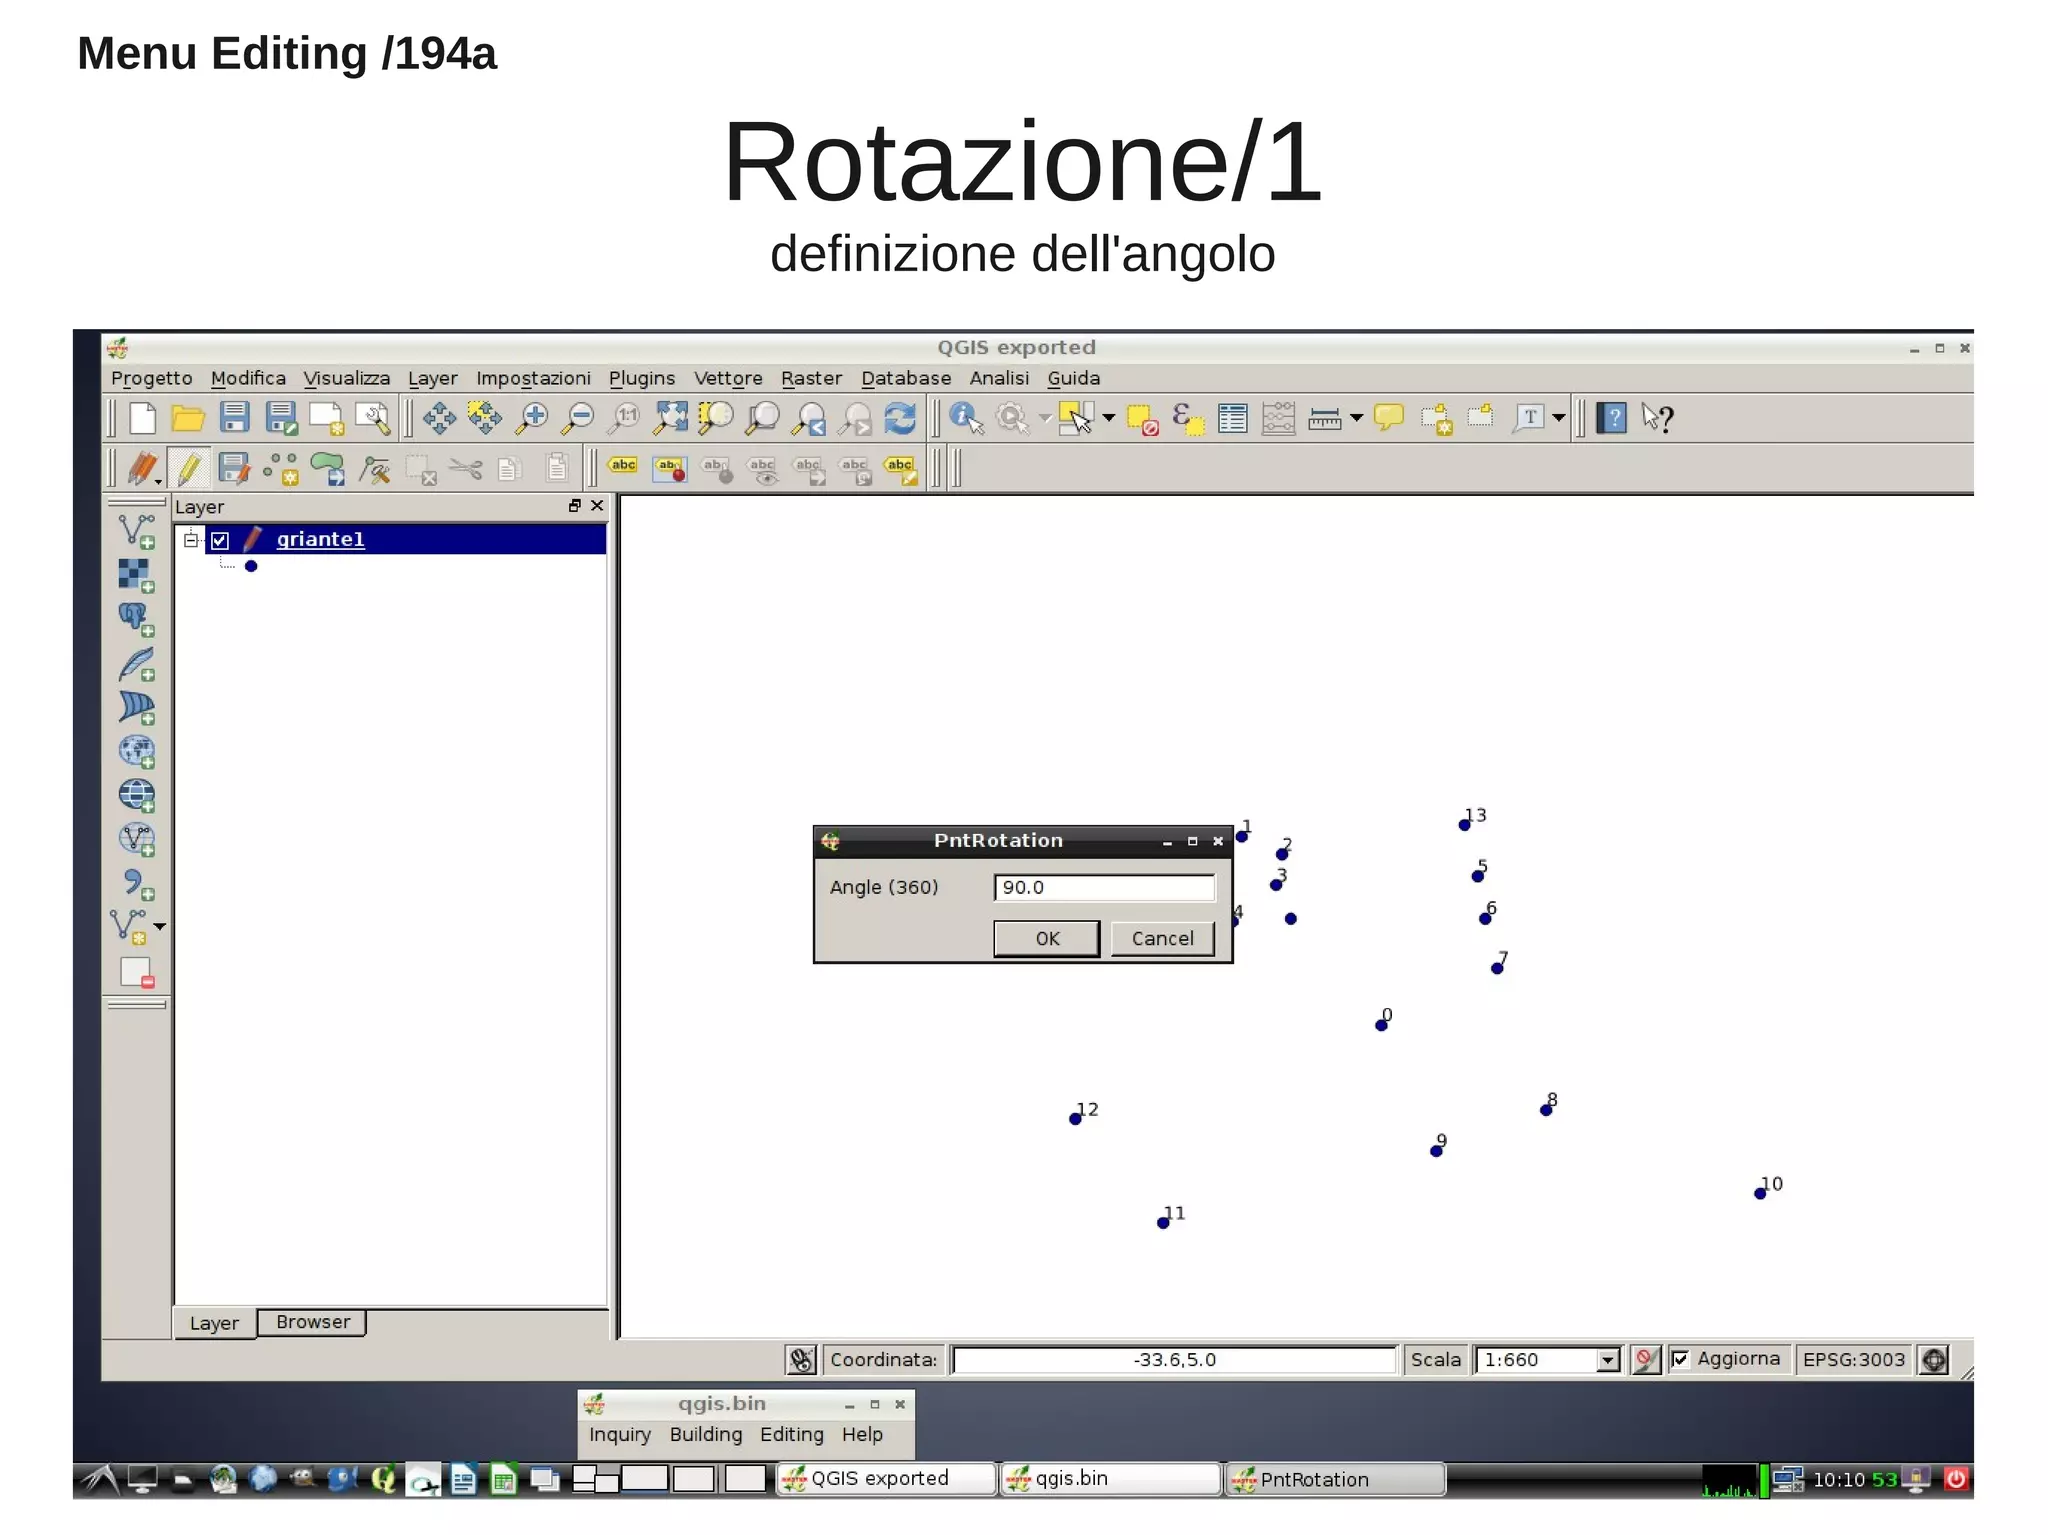Click the red power icon in system tray
Viewport: 2048px width, 1535px height.
click(1955, 1478)
